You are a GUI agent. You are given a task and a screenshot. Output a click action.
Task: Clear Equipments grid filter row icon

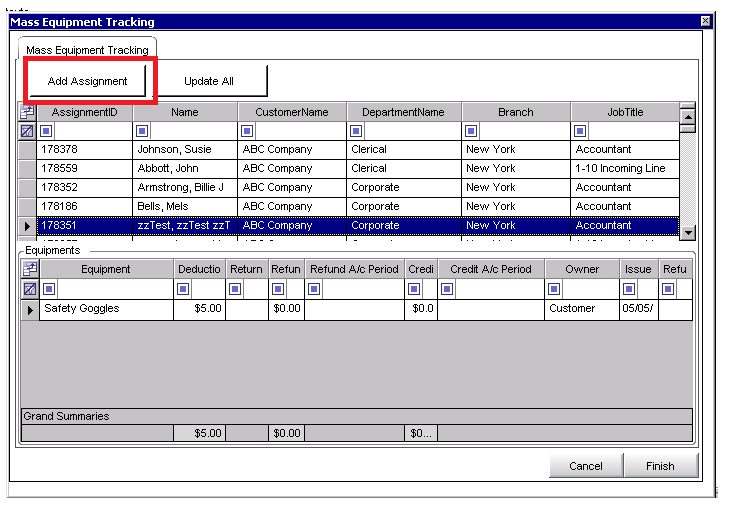coord(30,289)
